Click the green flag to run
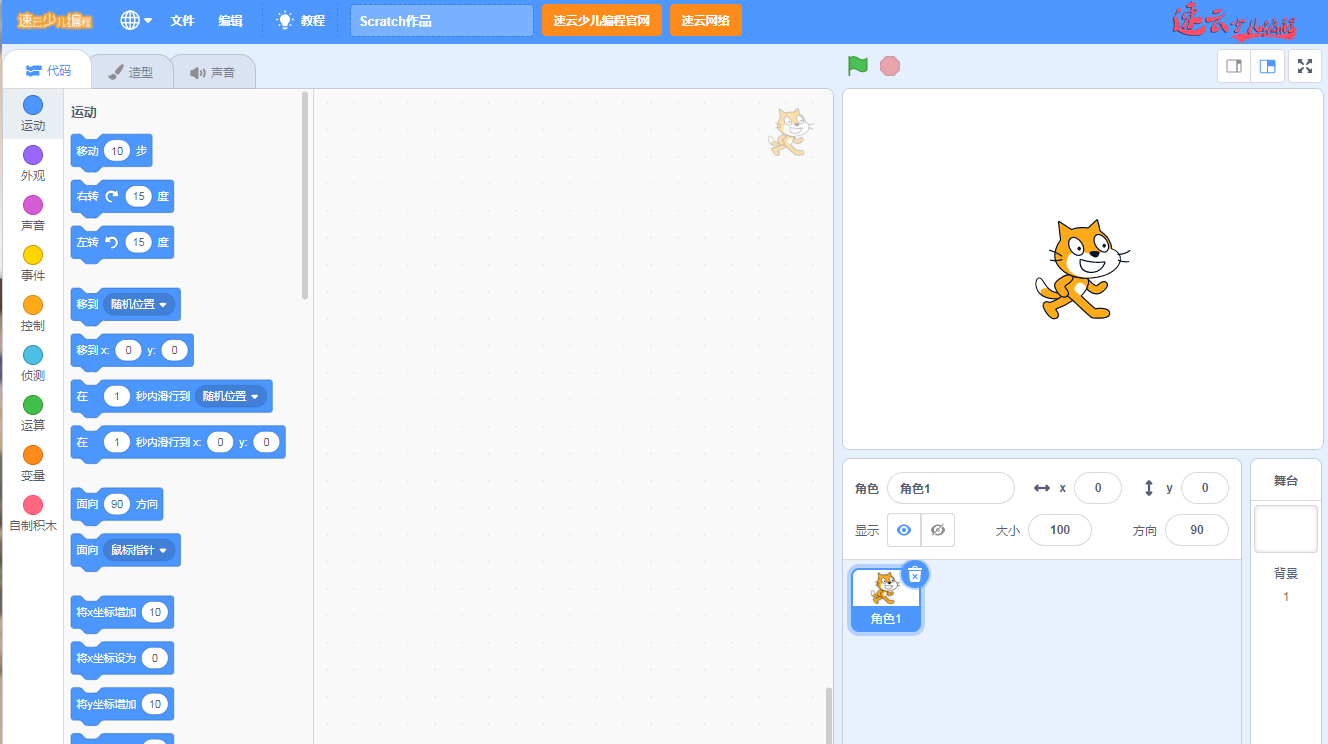Viewport: 1328px width, 744px height. coord(857,66)
